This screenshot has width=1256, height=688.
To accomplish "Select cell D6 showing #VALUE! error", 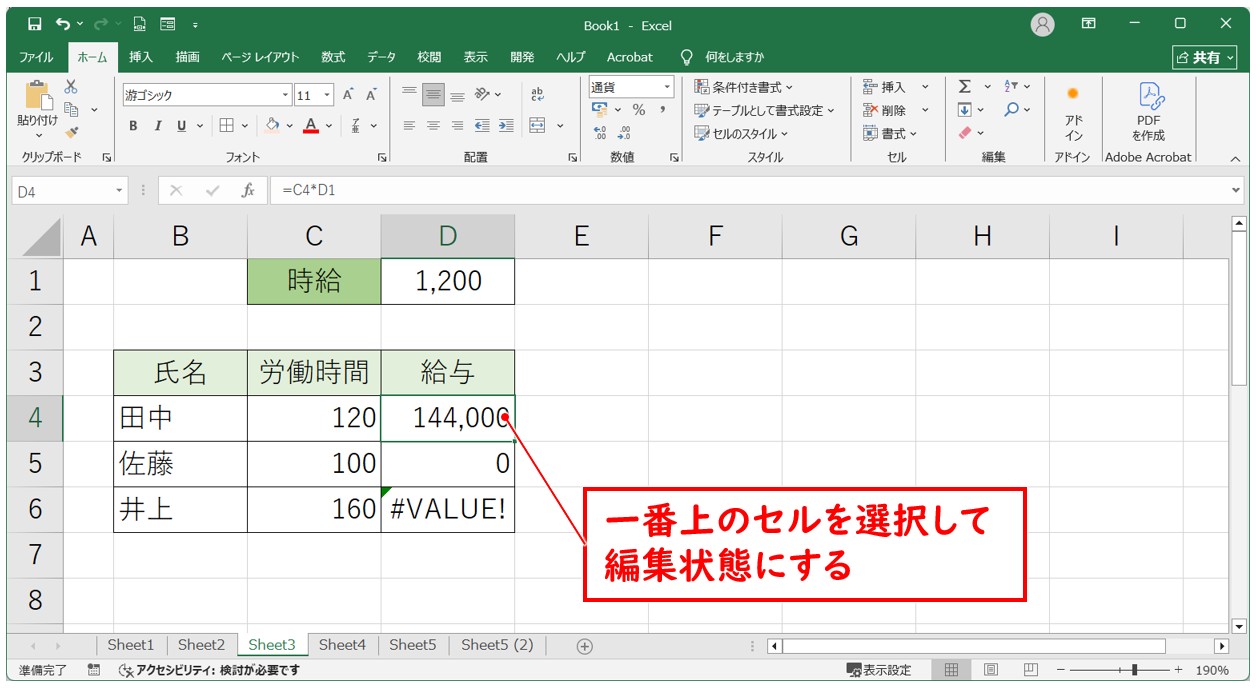I will [448, 510].
